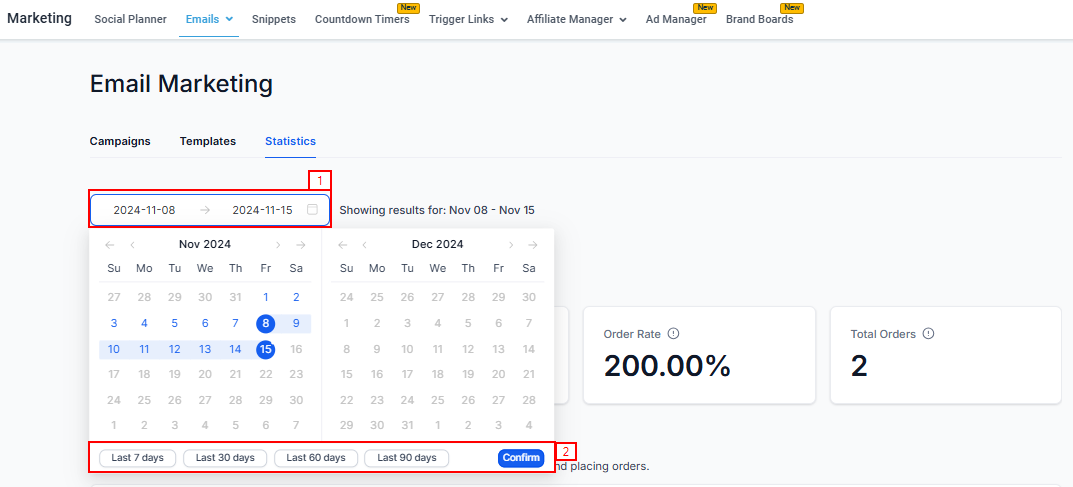Click calendar icon in date range field

coord(313,210)
